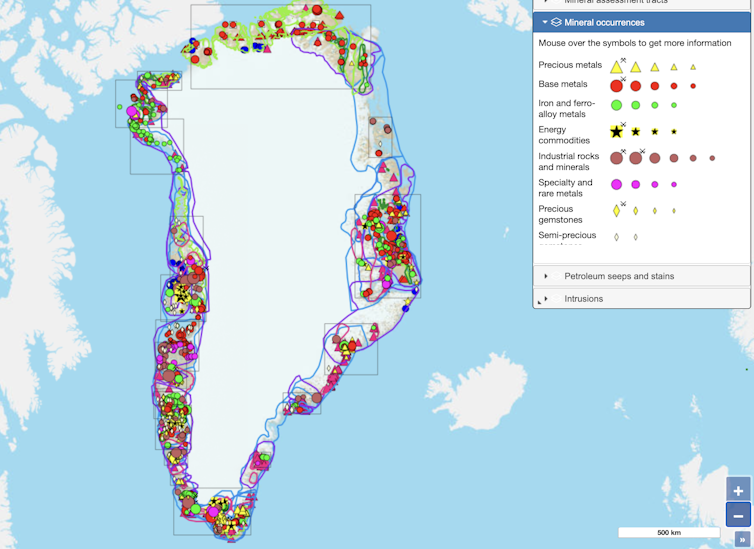Click the Mineral occurrences layers icon
This screenshot has height=549, width=754.
click(x=556, y=22)
